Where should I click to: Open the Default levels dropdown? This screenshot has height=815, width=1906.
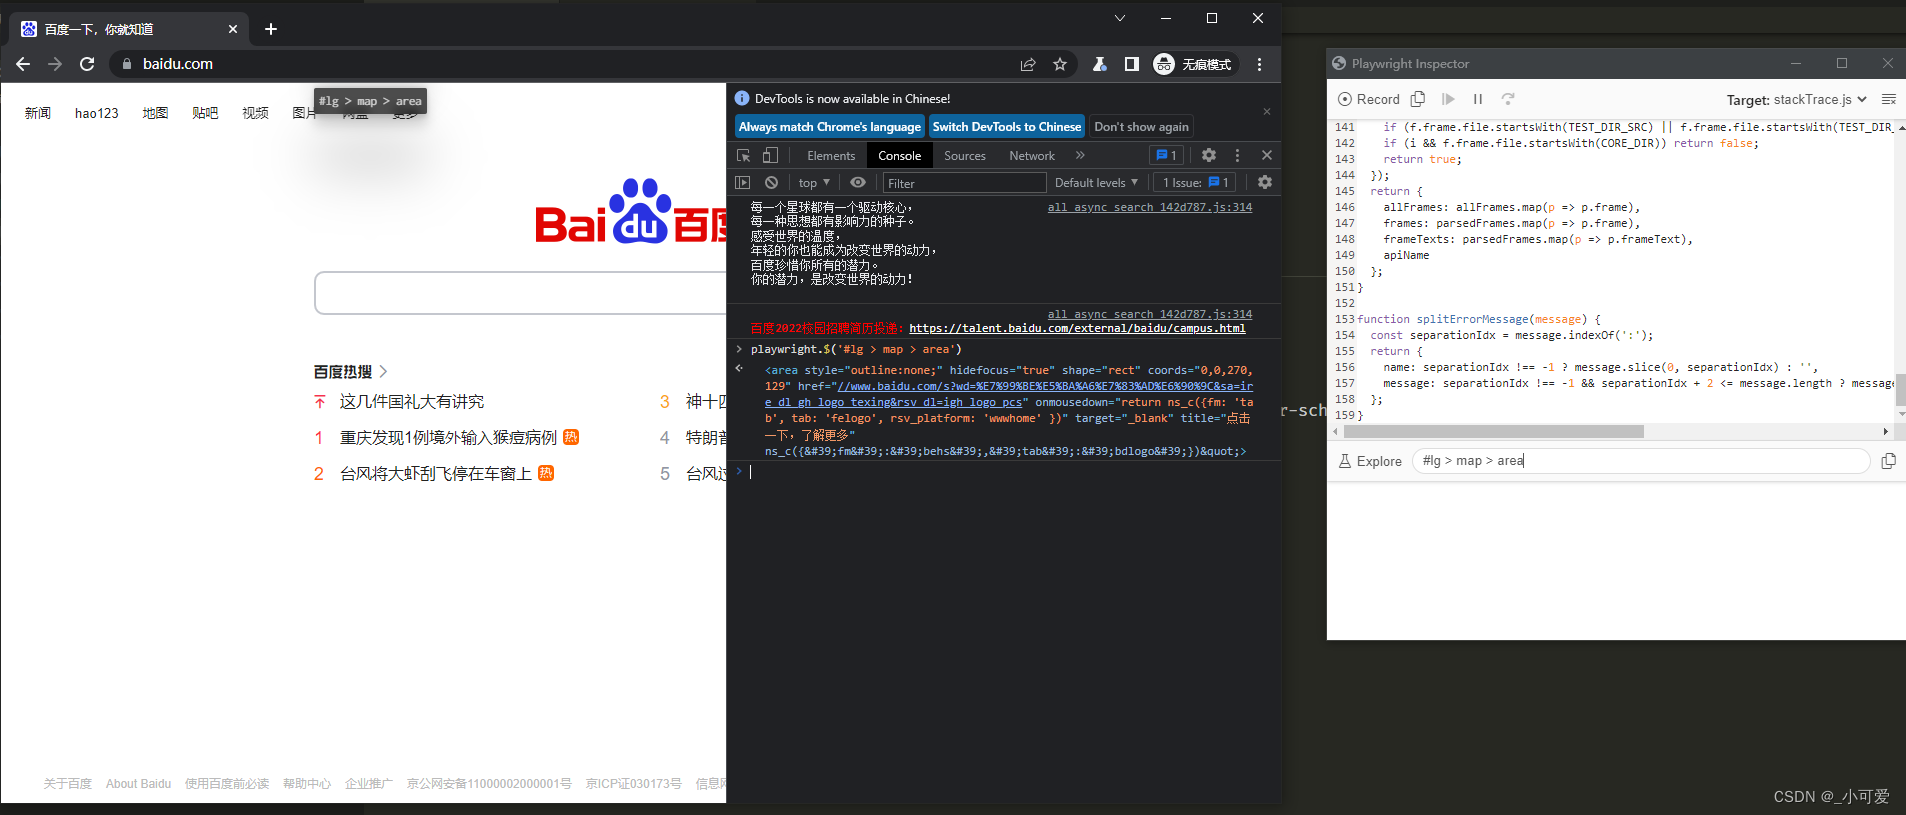tap(1096, 183)
